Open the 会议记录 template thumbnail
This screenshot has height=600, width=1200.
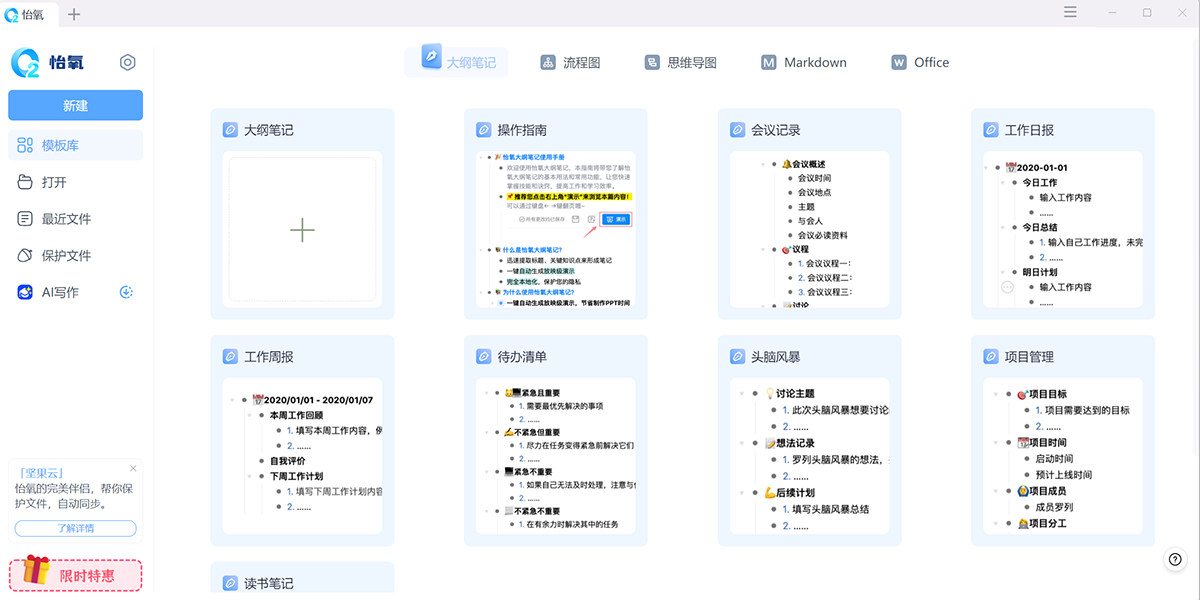point(809,230)
